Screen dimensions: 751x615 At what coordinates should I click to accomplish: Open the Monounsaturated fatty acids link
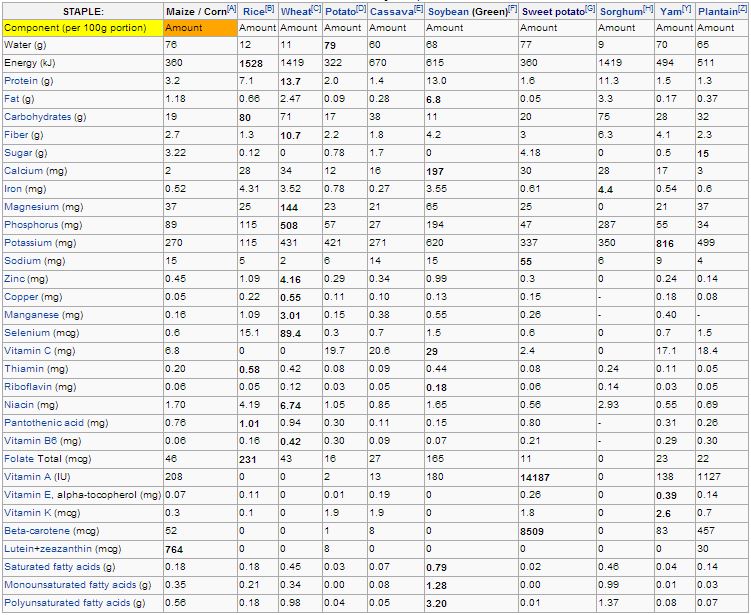[x=70, y=585]
